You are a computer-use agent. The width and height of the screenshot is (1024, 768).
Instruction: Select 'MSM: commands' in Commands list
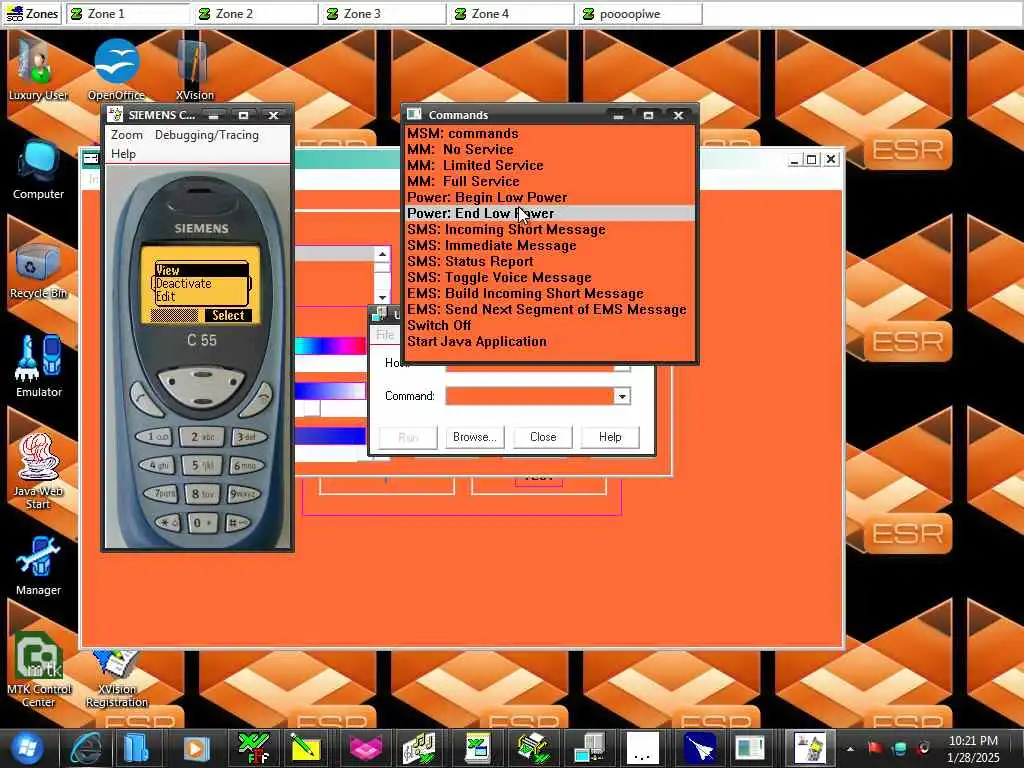[550, 133]
